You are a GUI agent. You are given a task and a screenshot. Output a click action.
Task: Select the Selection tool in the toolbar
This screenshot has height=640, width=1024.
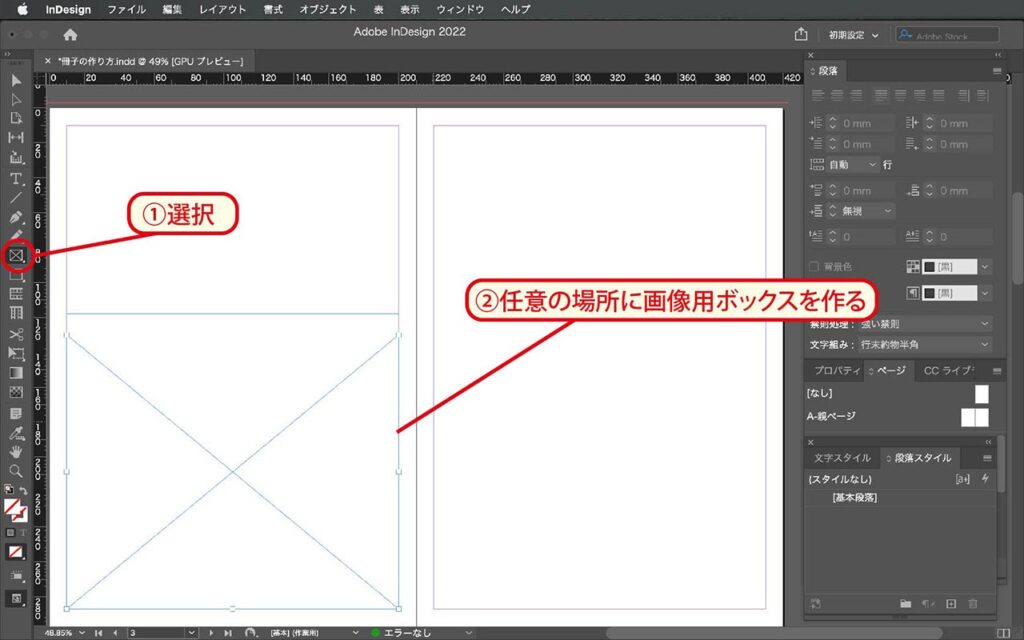coord(15,80)
